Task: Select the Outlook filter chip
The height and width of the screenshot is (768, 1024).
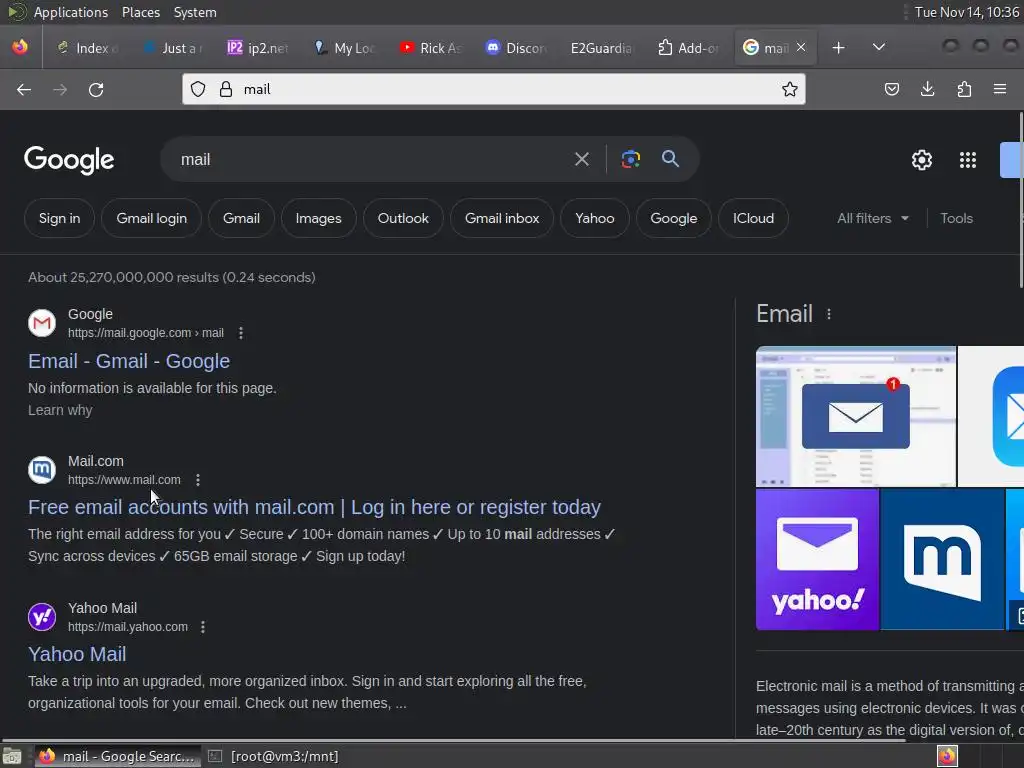Action: (x=403, y=218)
